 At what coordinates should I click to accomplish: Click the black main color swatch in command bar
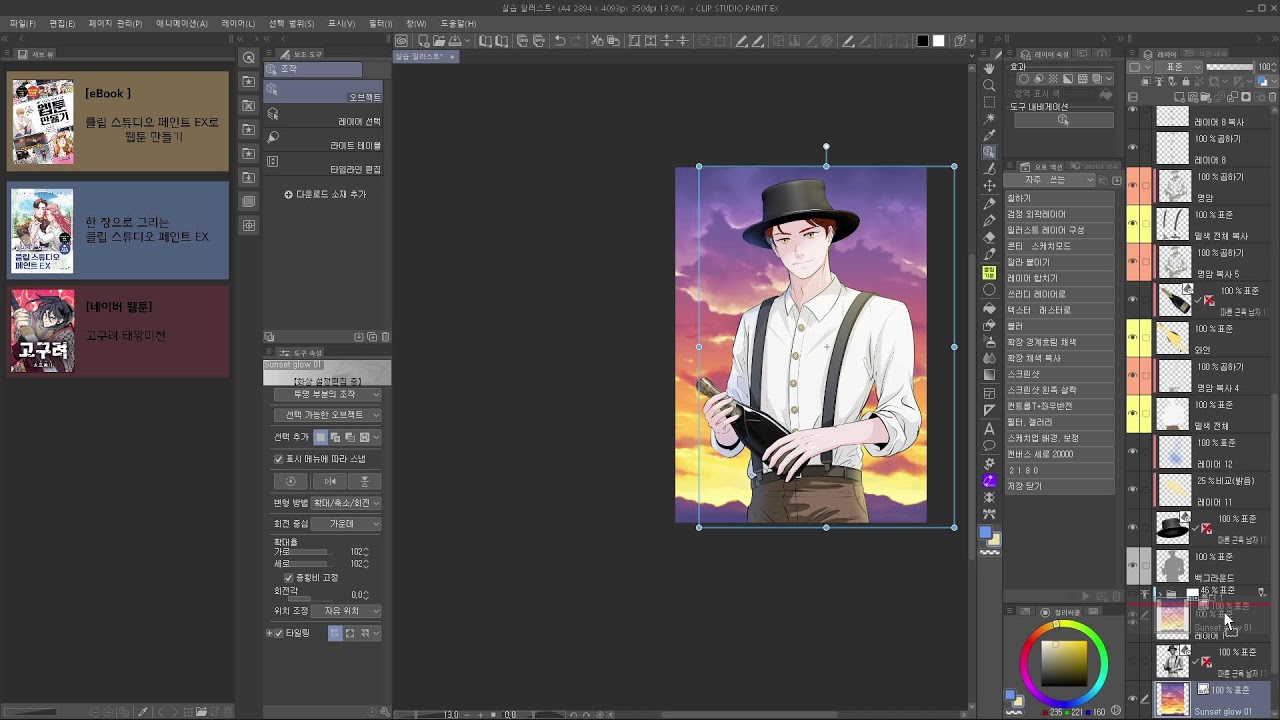pyautogui.click(x=923, y=41)
